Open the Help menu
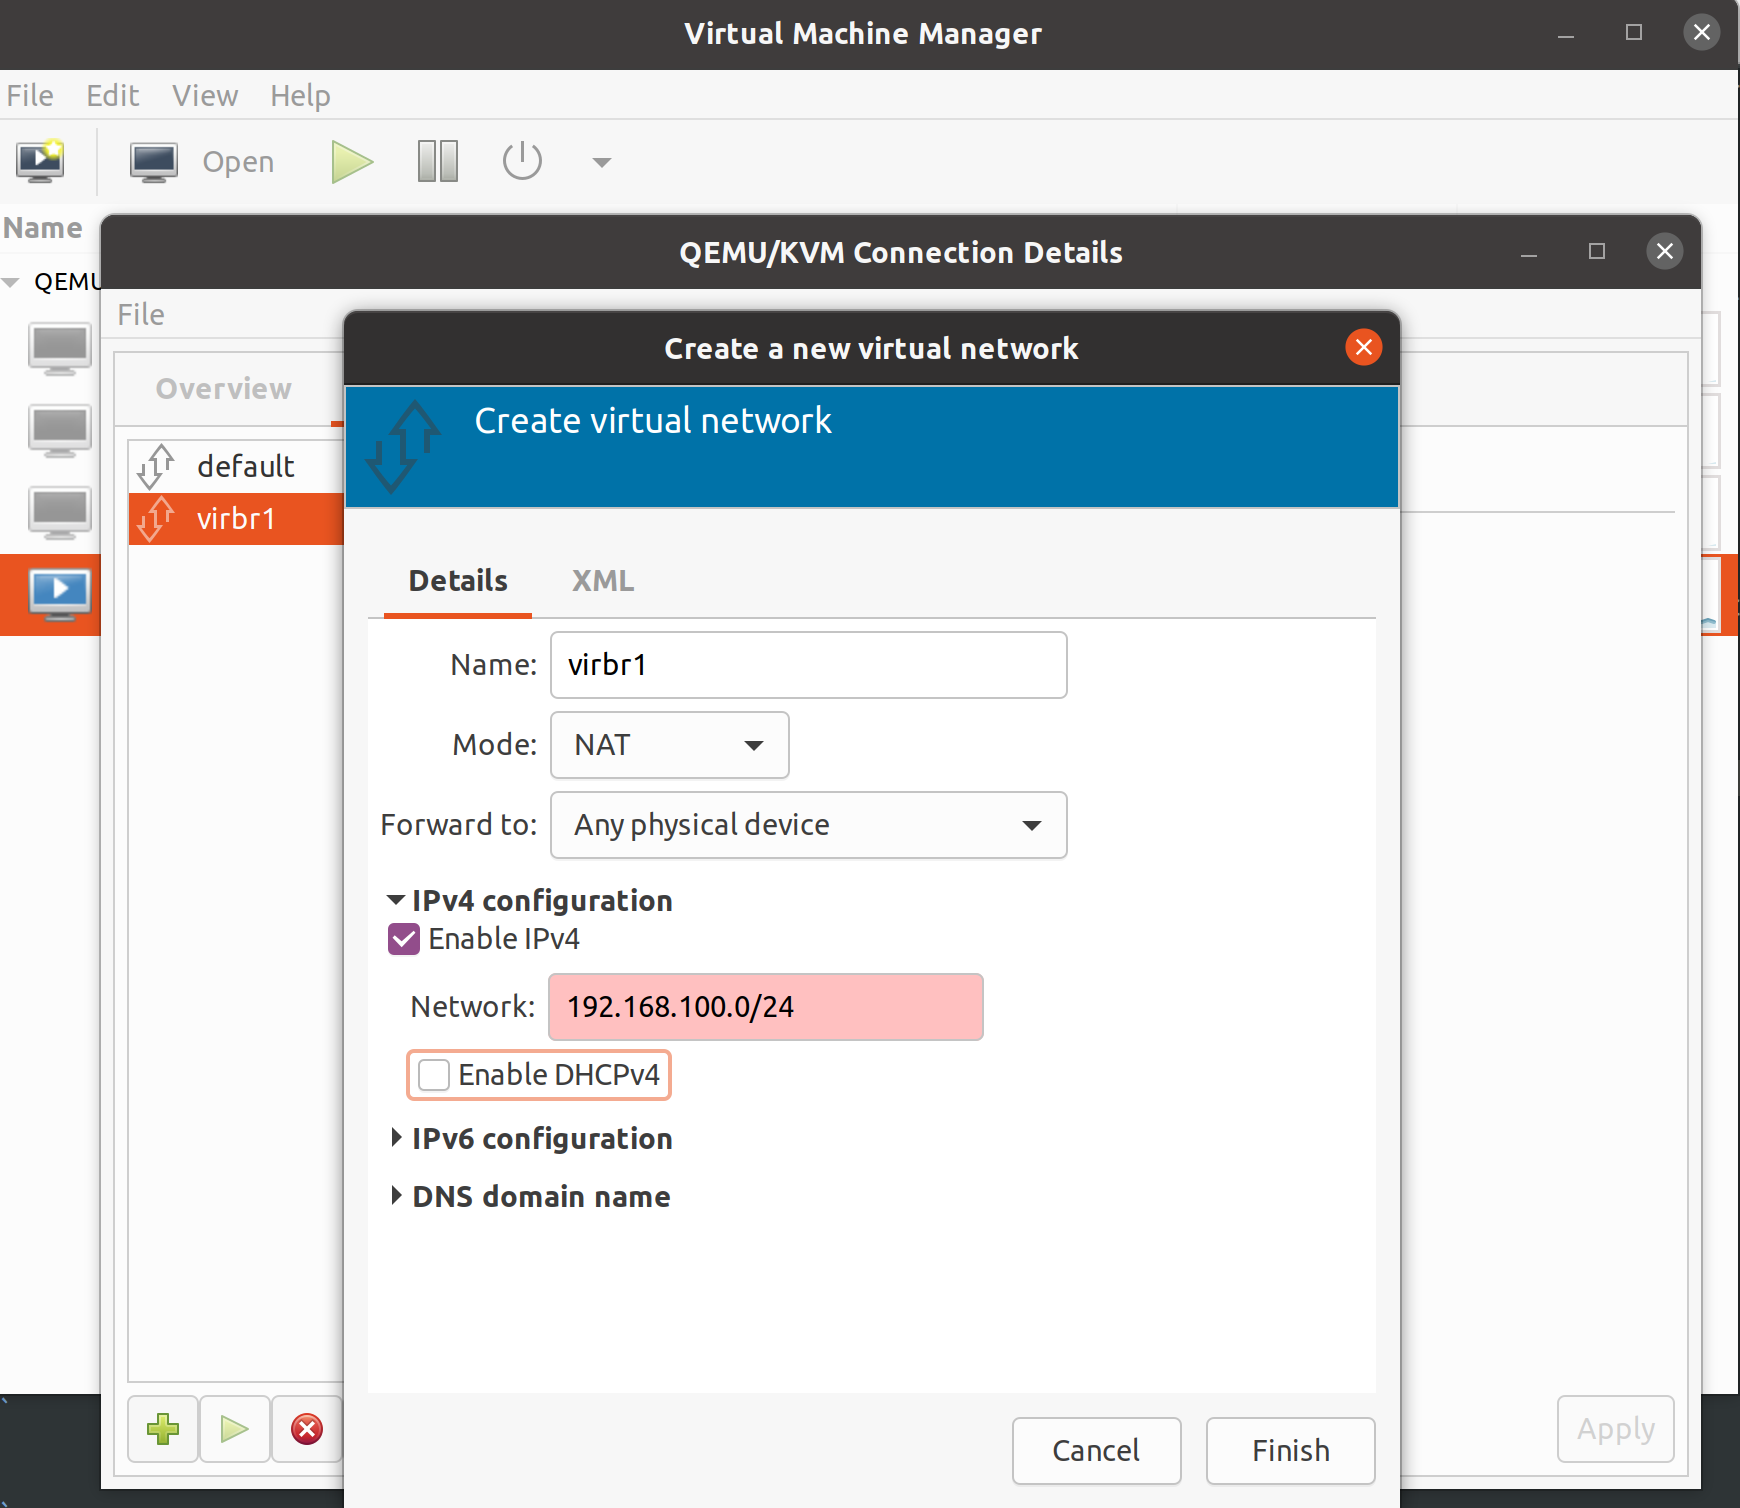Image resolution: width=1740 pixels, height=1508 pixels. [300, 96]
